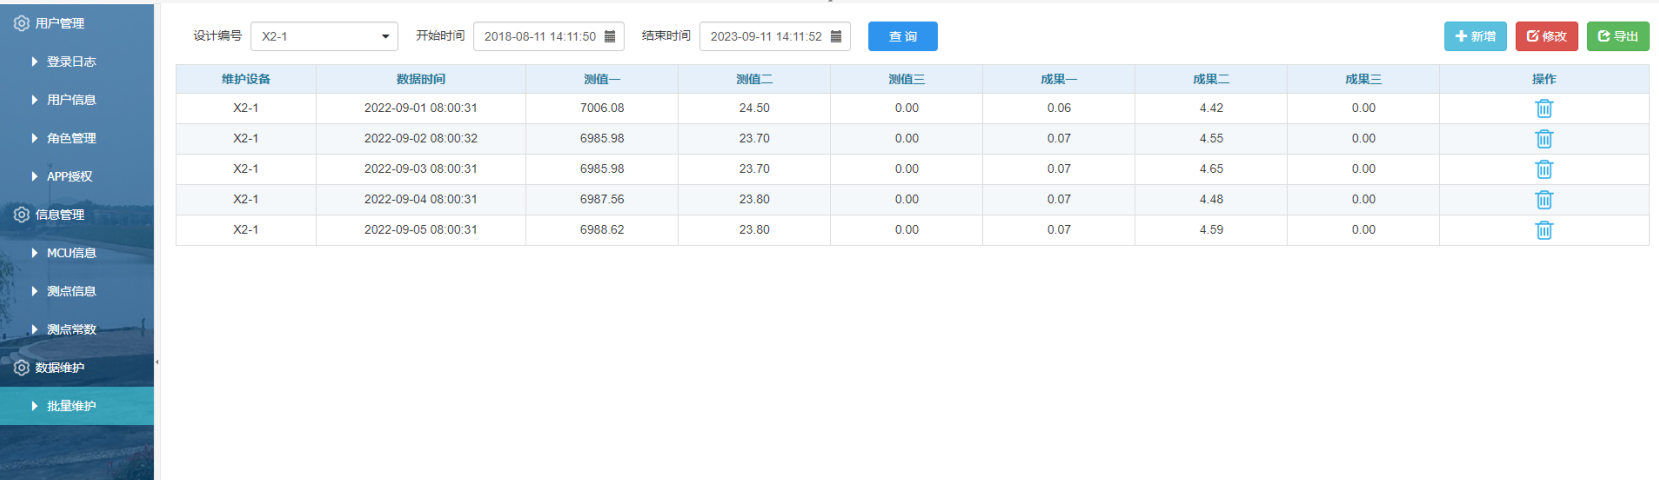Open the 设计编号 X2-1 dropdown
This screenshot has width=1659, height=480.
pos(324,37)
